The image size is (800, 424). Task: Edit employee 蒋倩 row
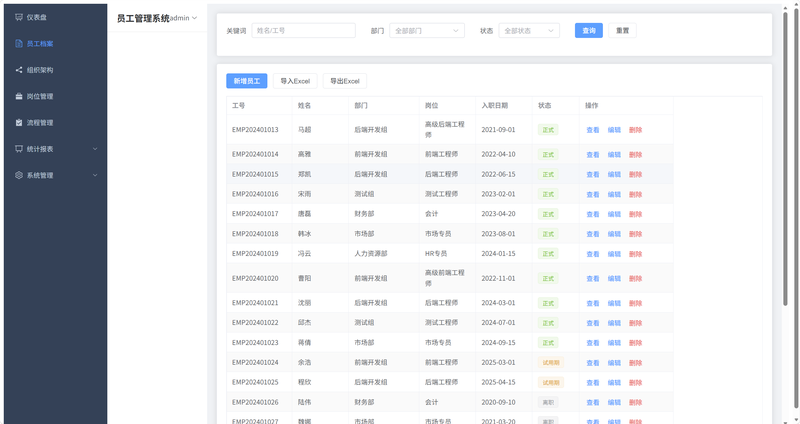point(614,343)
